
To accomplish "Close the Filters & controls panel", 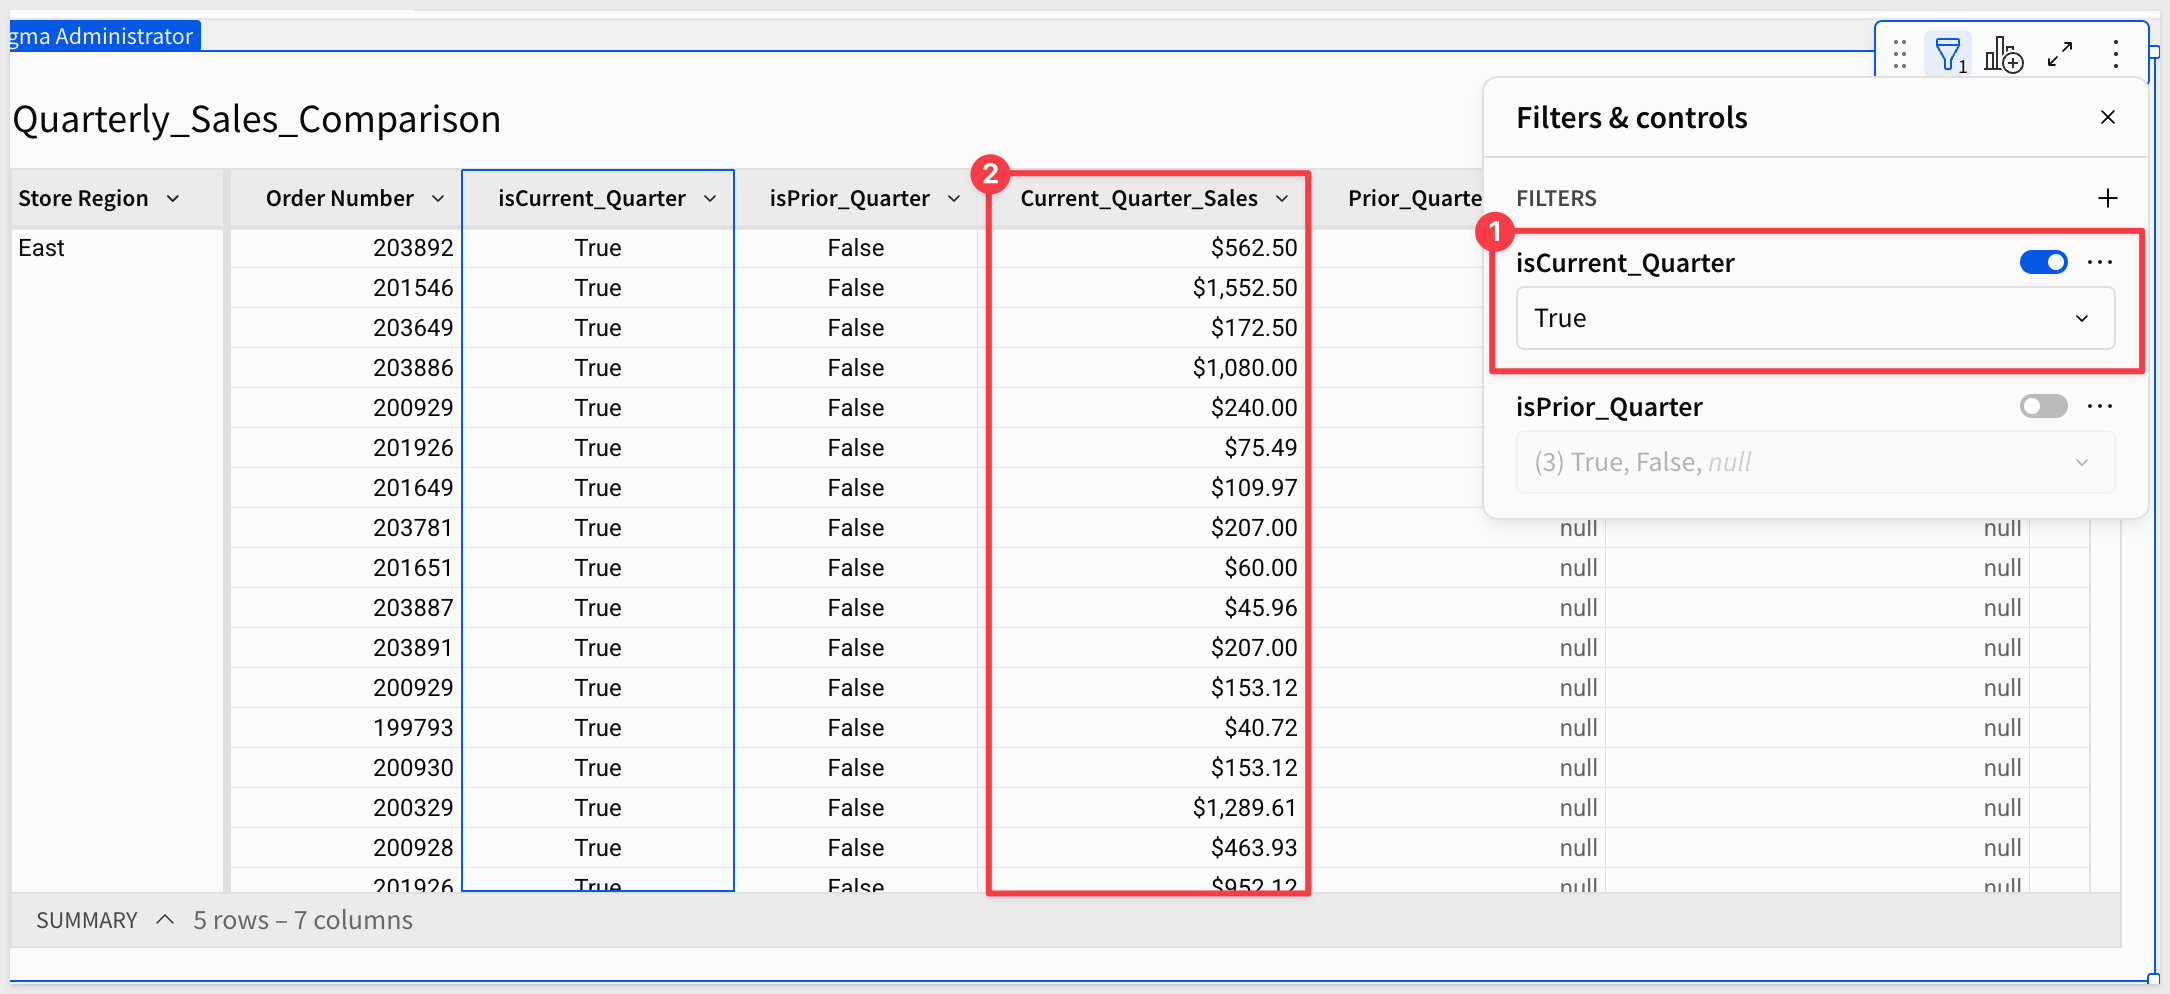I will [x=2108, y=118].
